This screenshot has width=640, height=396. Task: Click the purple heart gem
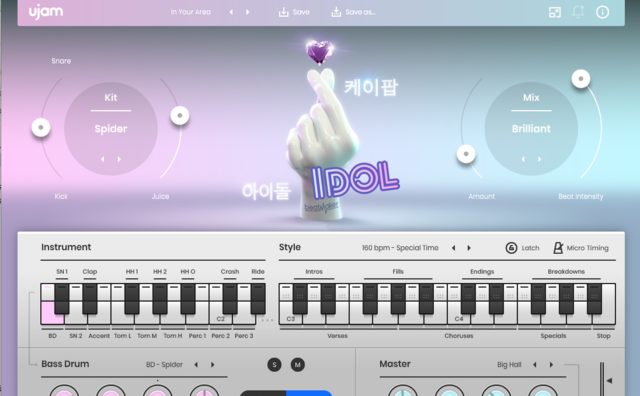tap(319, 52)
